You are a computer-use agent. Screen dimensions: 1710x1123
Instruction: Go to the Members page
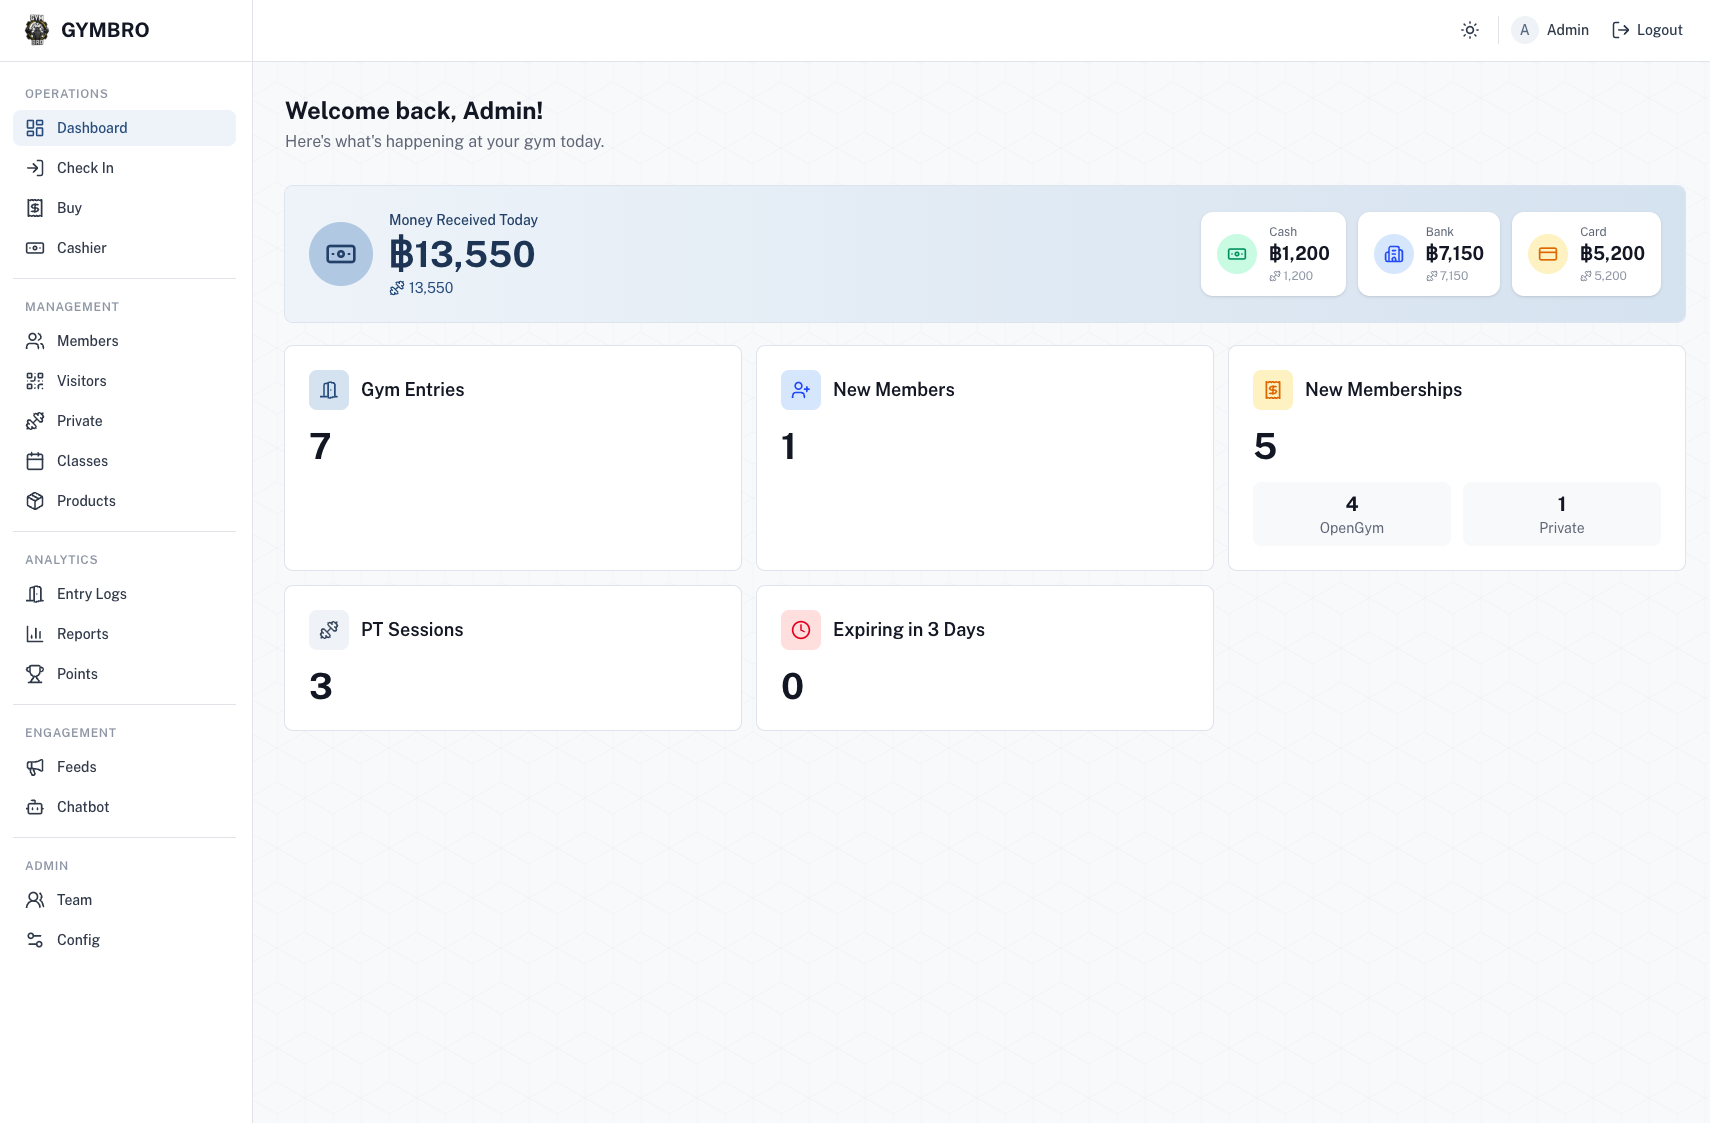click(87, 341)
